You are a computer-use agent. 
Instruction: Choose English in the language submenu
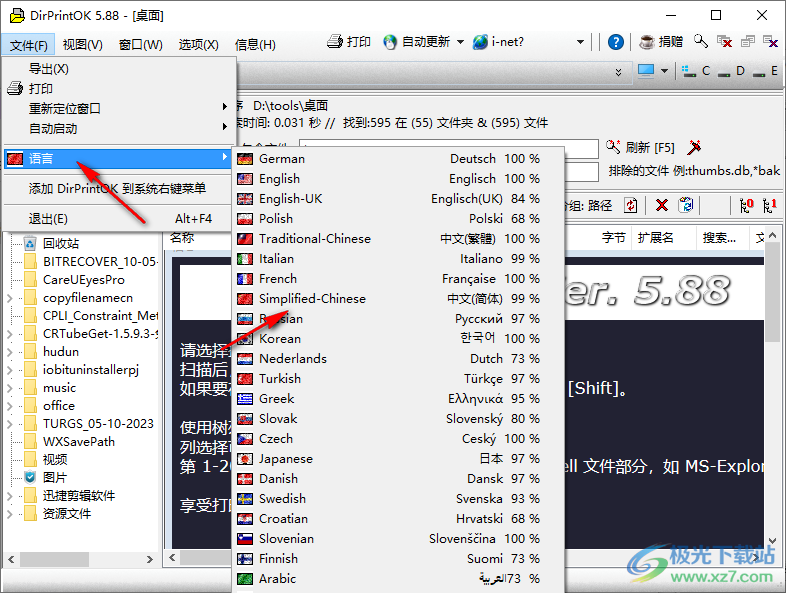click(279, 178)
